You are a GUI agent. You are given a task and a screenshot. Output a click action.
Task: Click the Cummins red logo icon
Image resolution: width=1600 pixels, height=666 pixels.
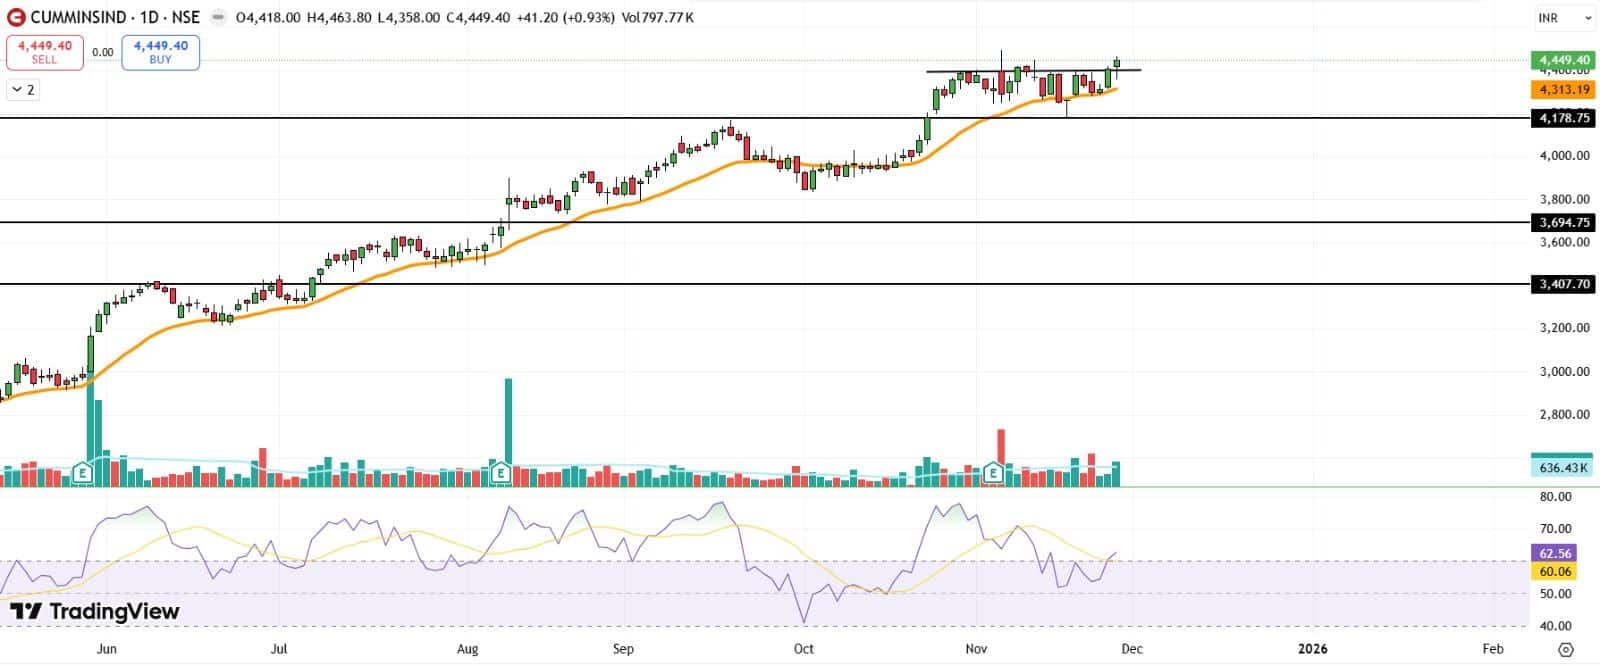click(x=16, y=17)
